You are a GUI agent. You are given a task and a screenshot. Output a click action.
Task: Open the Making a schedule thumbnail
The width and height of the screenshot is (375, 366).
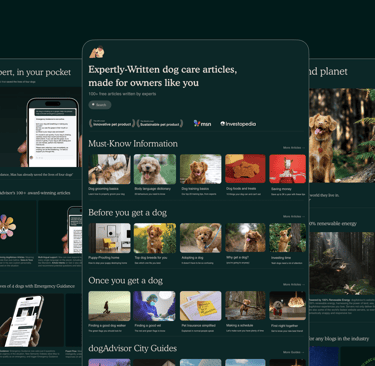pos(245,306)
